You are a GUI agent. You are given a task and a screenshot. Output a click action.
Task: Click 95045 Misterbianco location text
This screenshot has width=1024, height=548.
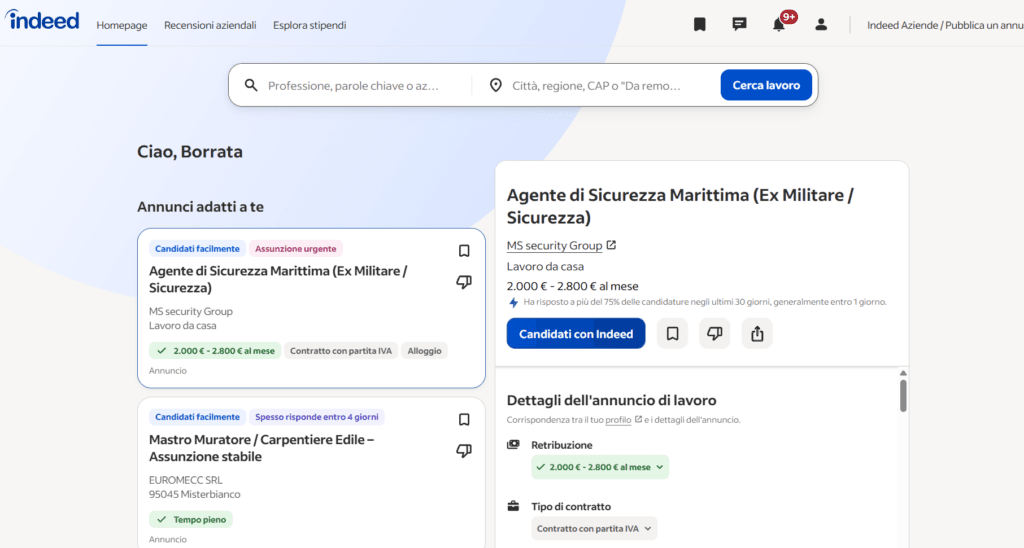195,494
